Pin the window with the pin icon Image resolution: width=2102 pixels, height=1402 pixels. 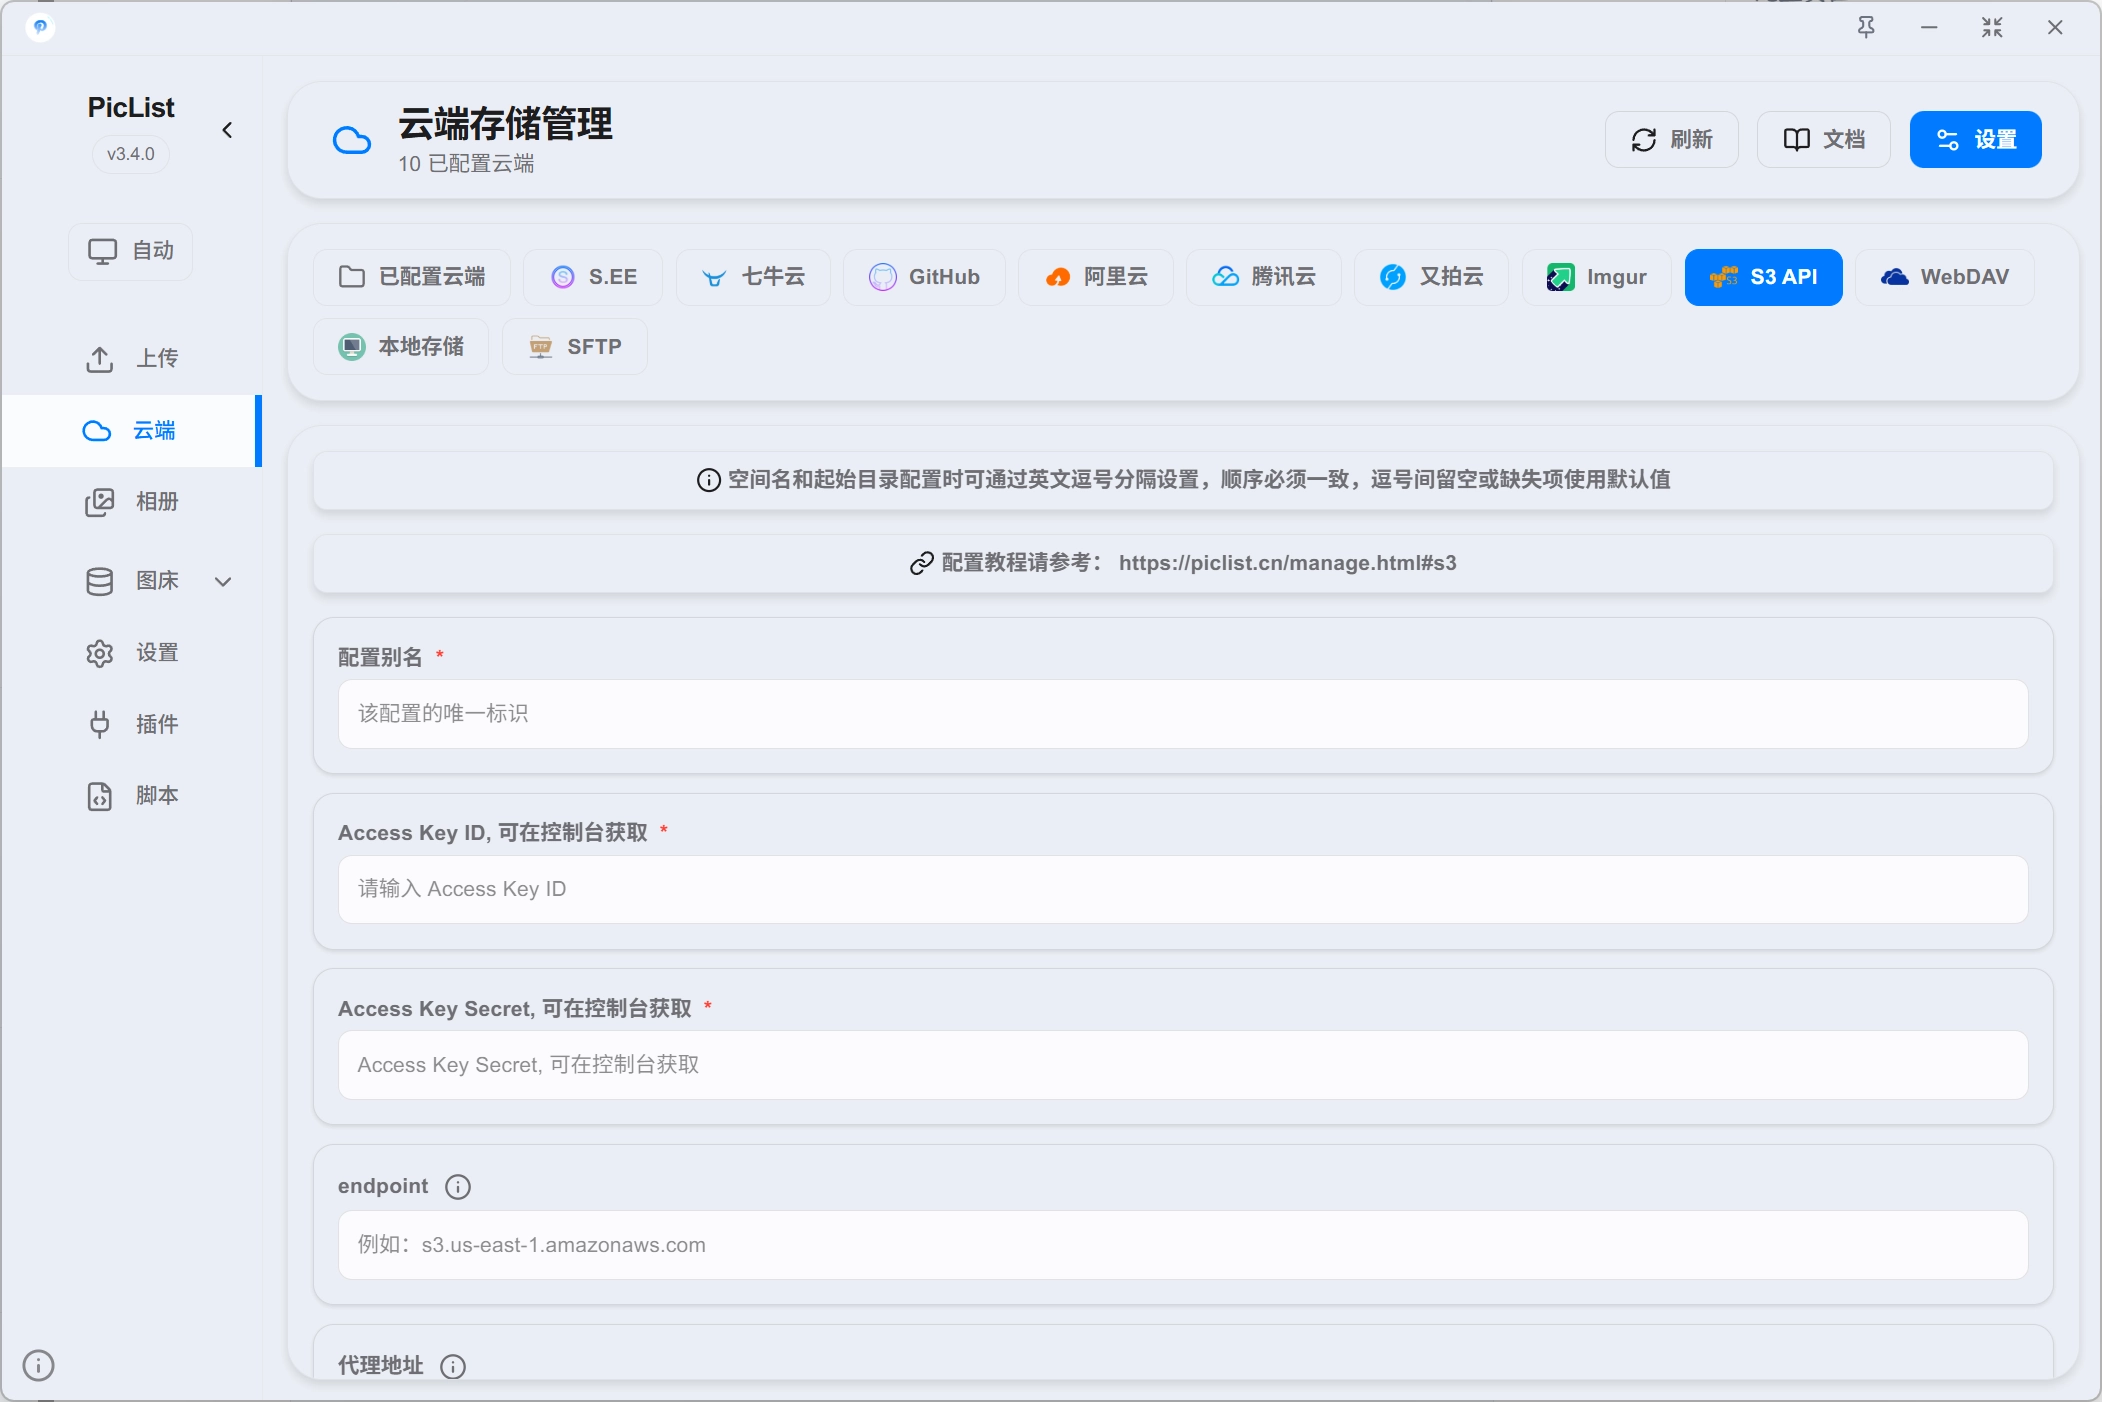click(x=1866, y=27)
